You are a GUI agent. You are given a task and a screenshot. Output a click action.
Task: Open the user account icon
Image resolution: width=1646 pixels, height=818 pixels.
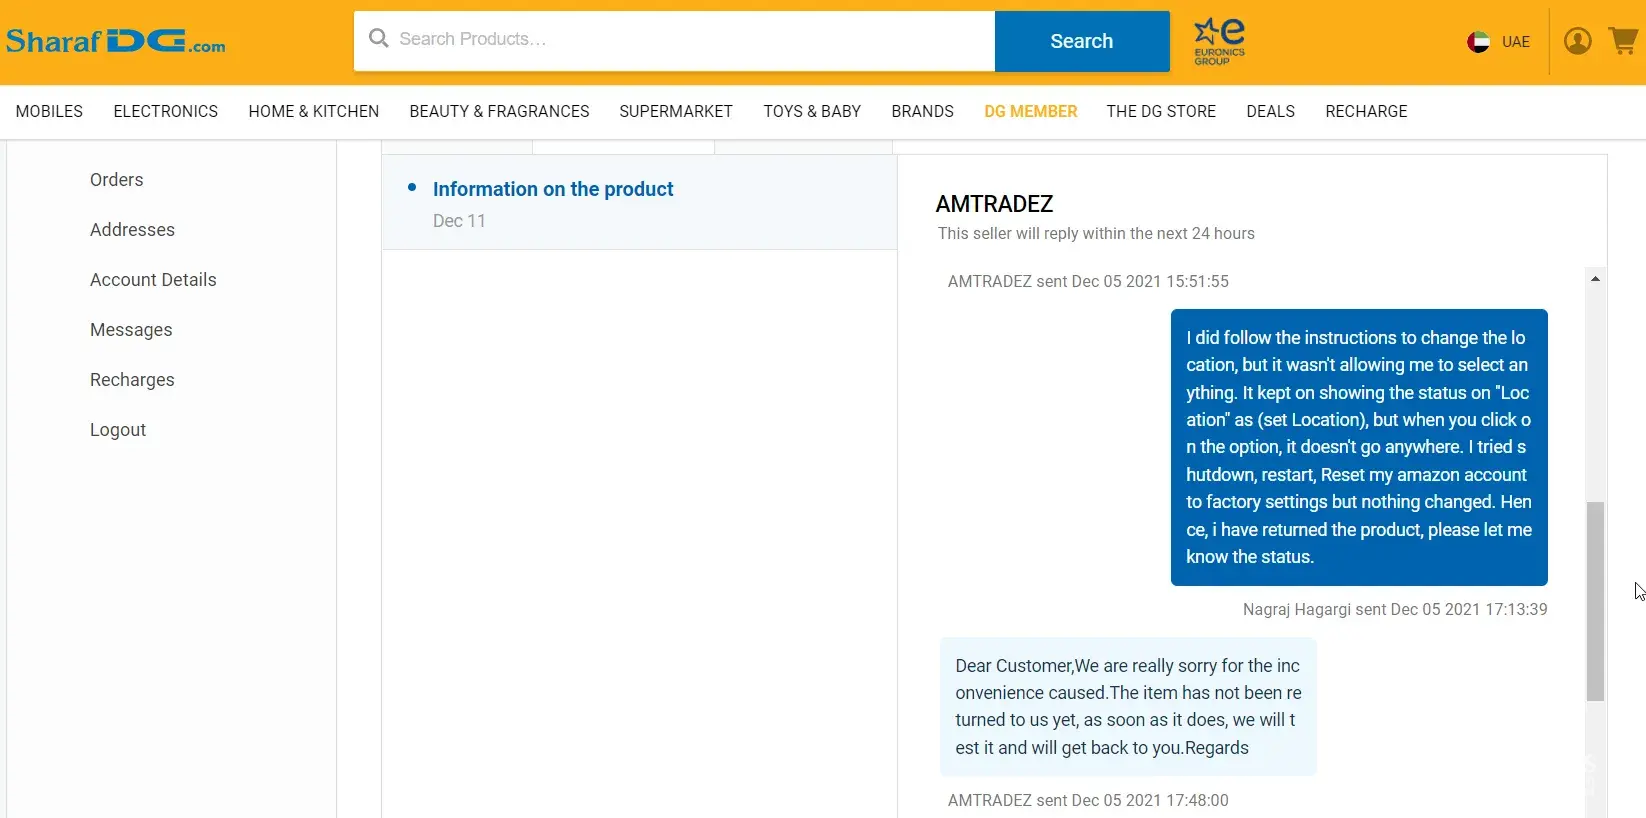pyautogui.click(x=1577, y=41)
